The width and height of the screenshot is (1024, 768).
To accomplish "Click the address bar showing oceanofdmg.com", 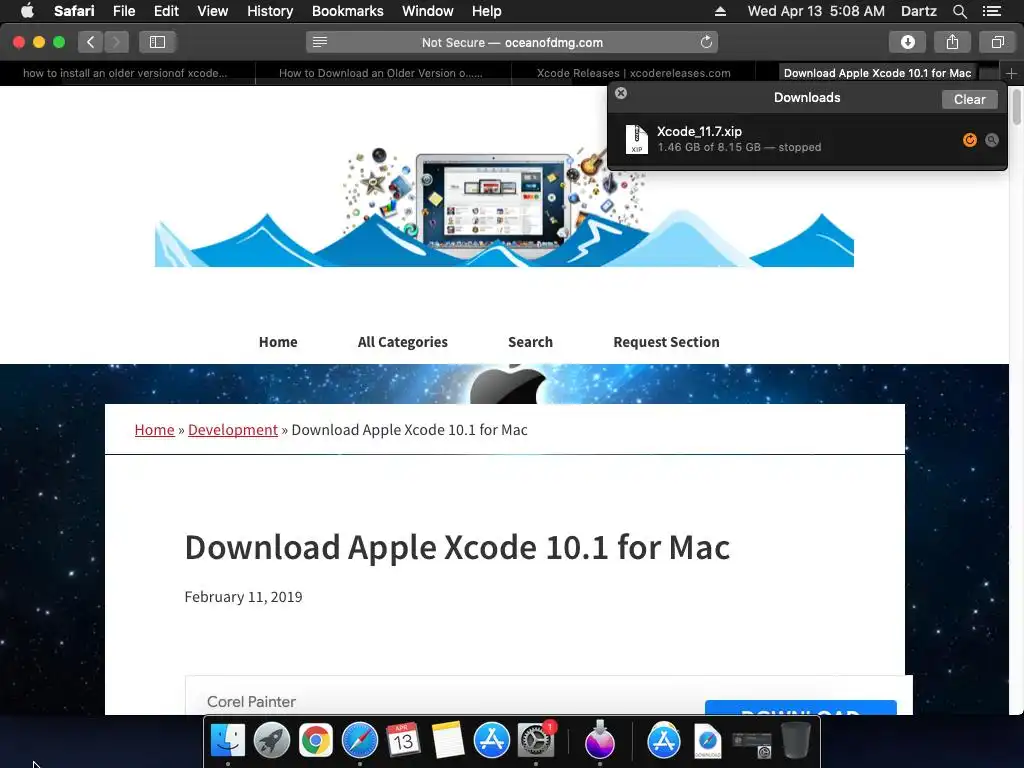I will tap(512, 42).
